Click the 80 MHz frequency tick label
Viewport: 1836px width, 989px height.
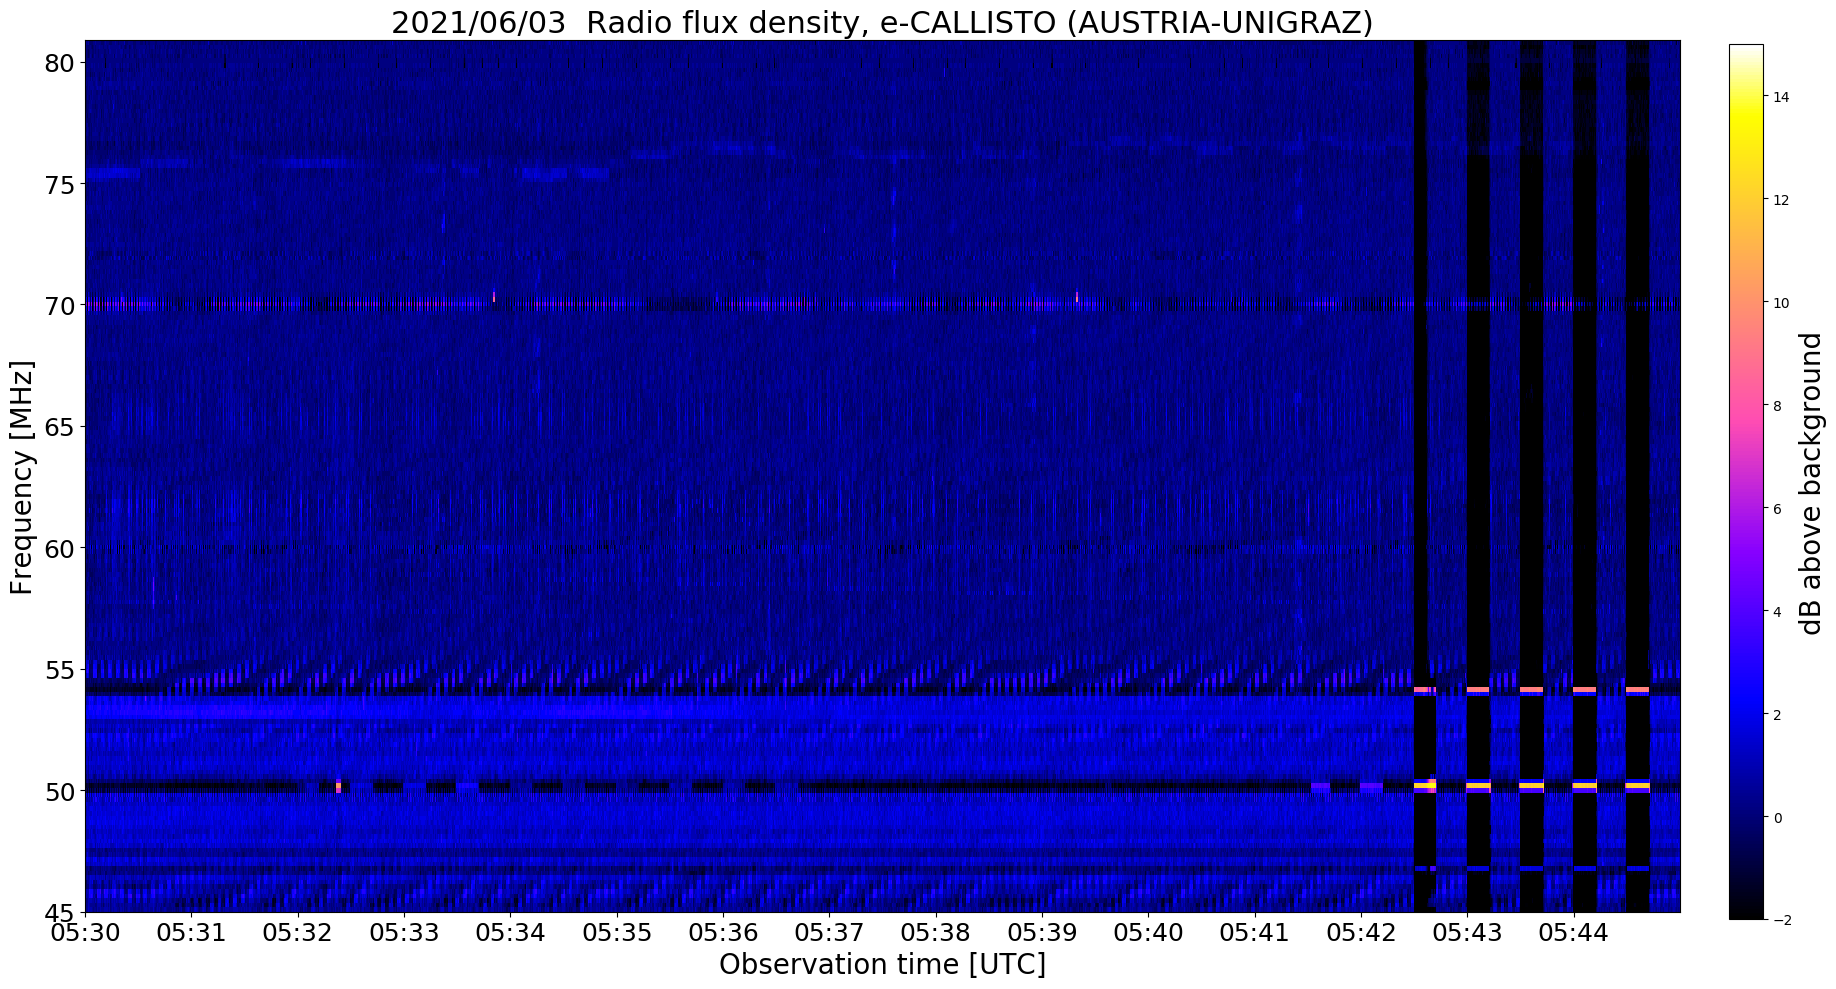tap(59, 63)
